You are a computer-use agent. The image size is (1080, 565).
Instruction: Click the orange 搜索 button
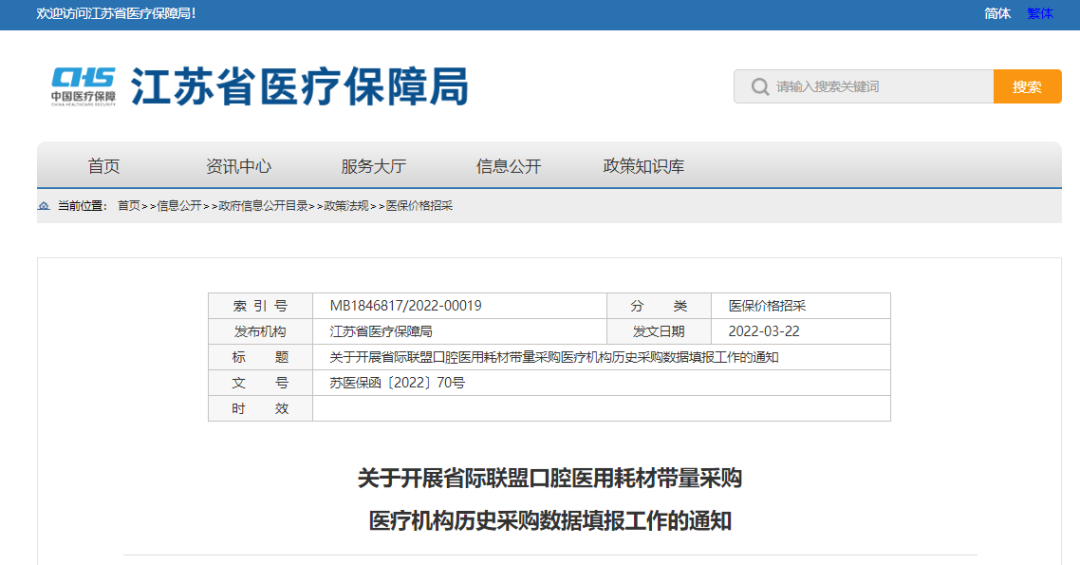(1027, 87)
